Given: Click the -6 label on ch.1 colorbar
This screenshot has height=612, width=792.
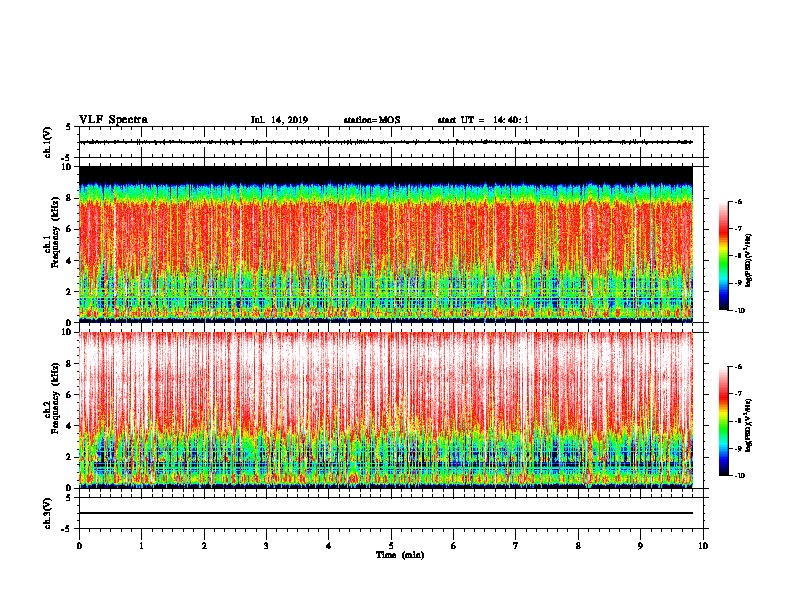Looking at the screenshot, I should (x=739, y=202).
